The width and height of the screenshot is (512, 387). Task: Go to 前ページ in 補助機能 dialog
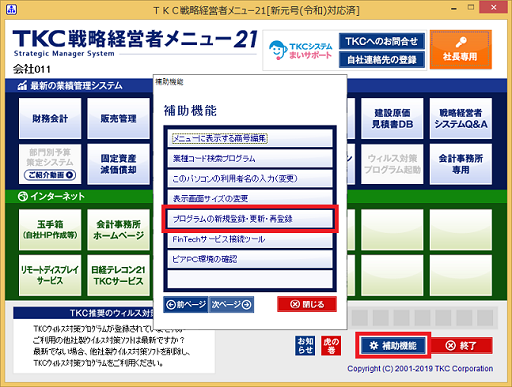click(186, 304)
